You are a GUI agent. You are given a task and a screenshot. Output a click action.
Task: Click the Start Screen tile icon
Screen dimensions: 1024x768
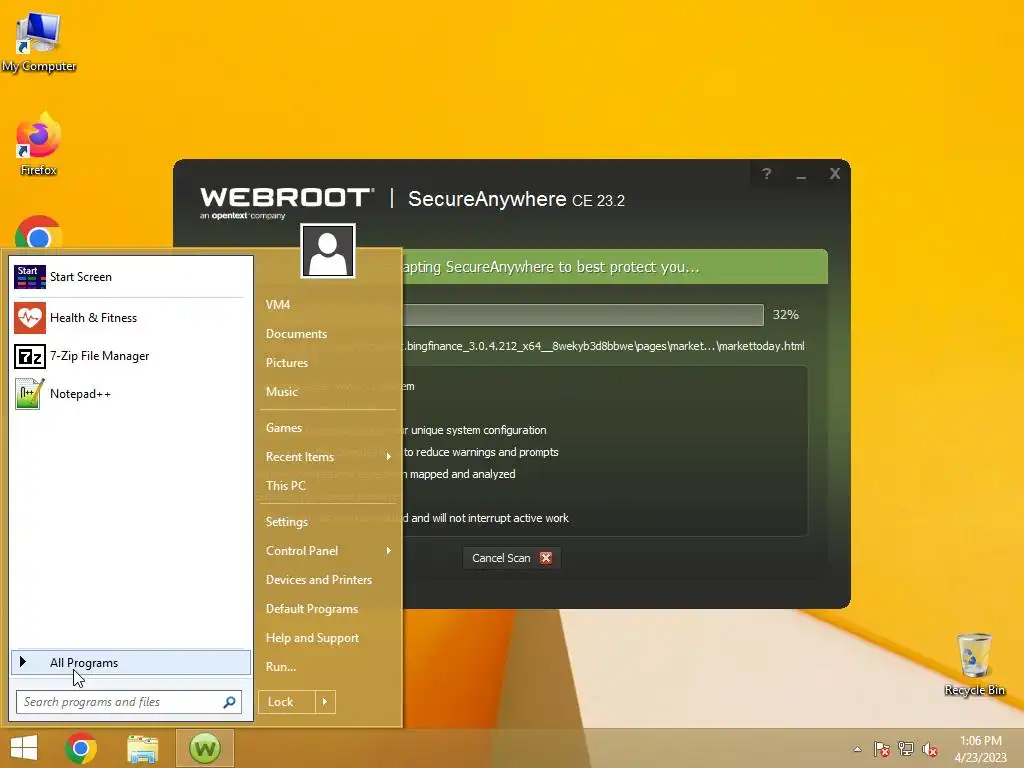click(30, 277)
